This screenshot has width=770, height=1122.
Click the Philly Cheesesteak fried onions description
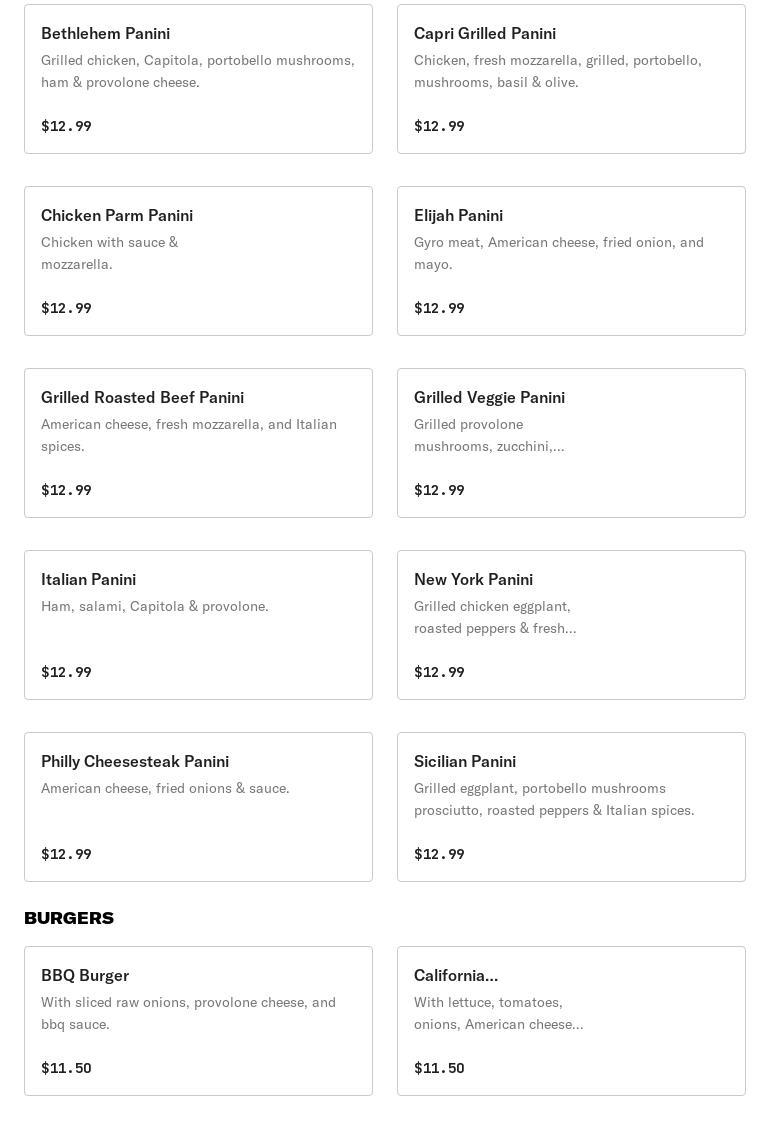coord(165,788)
